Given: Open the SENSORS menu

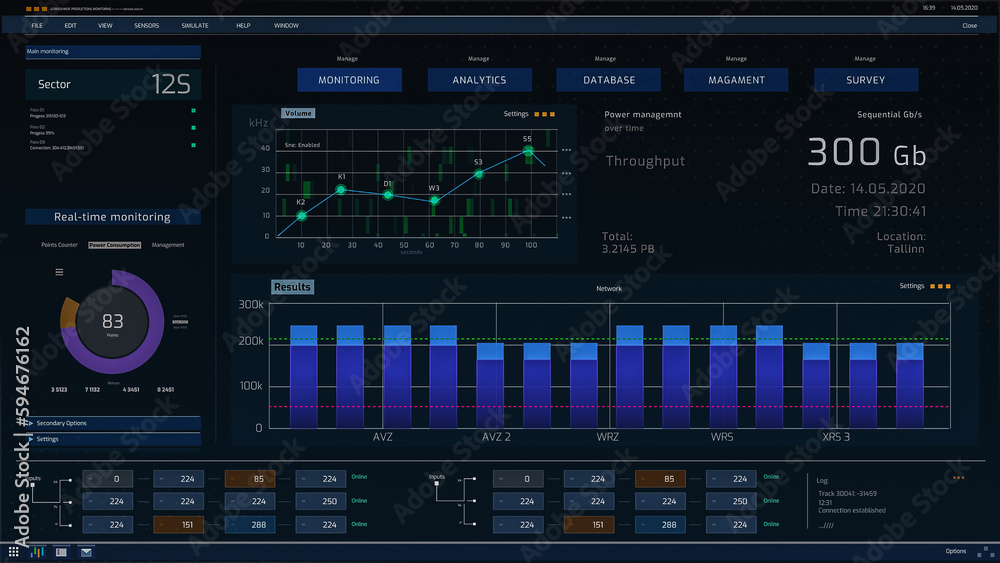Looking at the screenshot, I should (x=147, y=26).
